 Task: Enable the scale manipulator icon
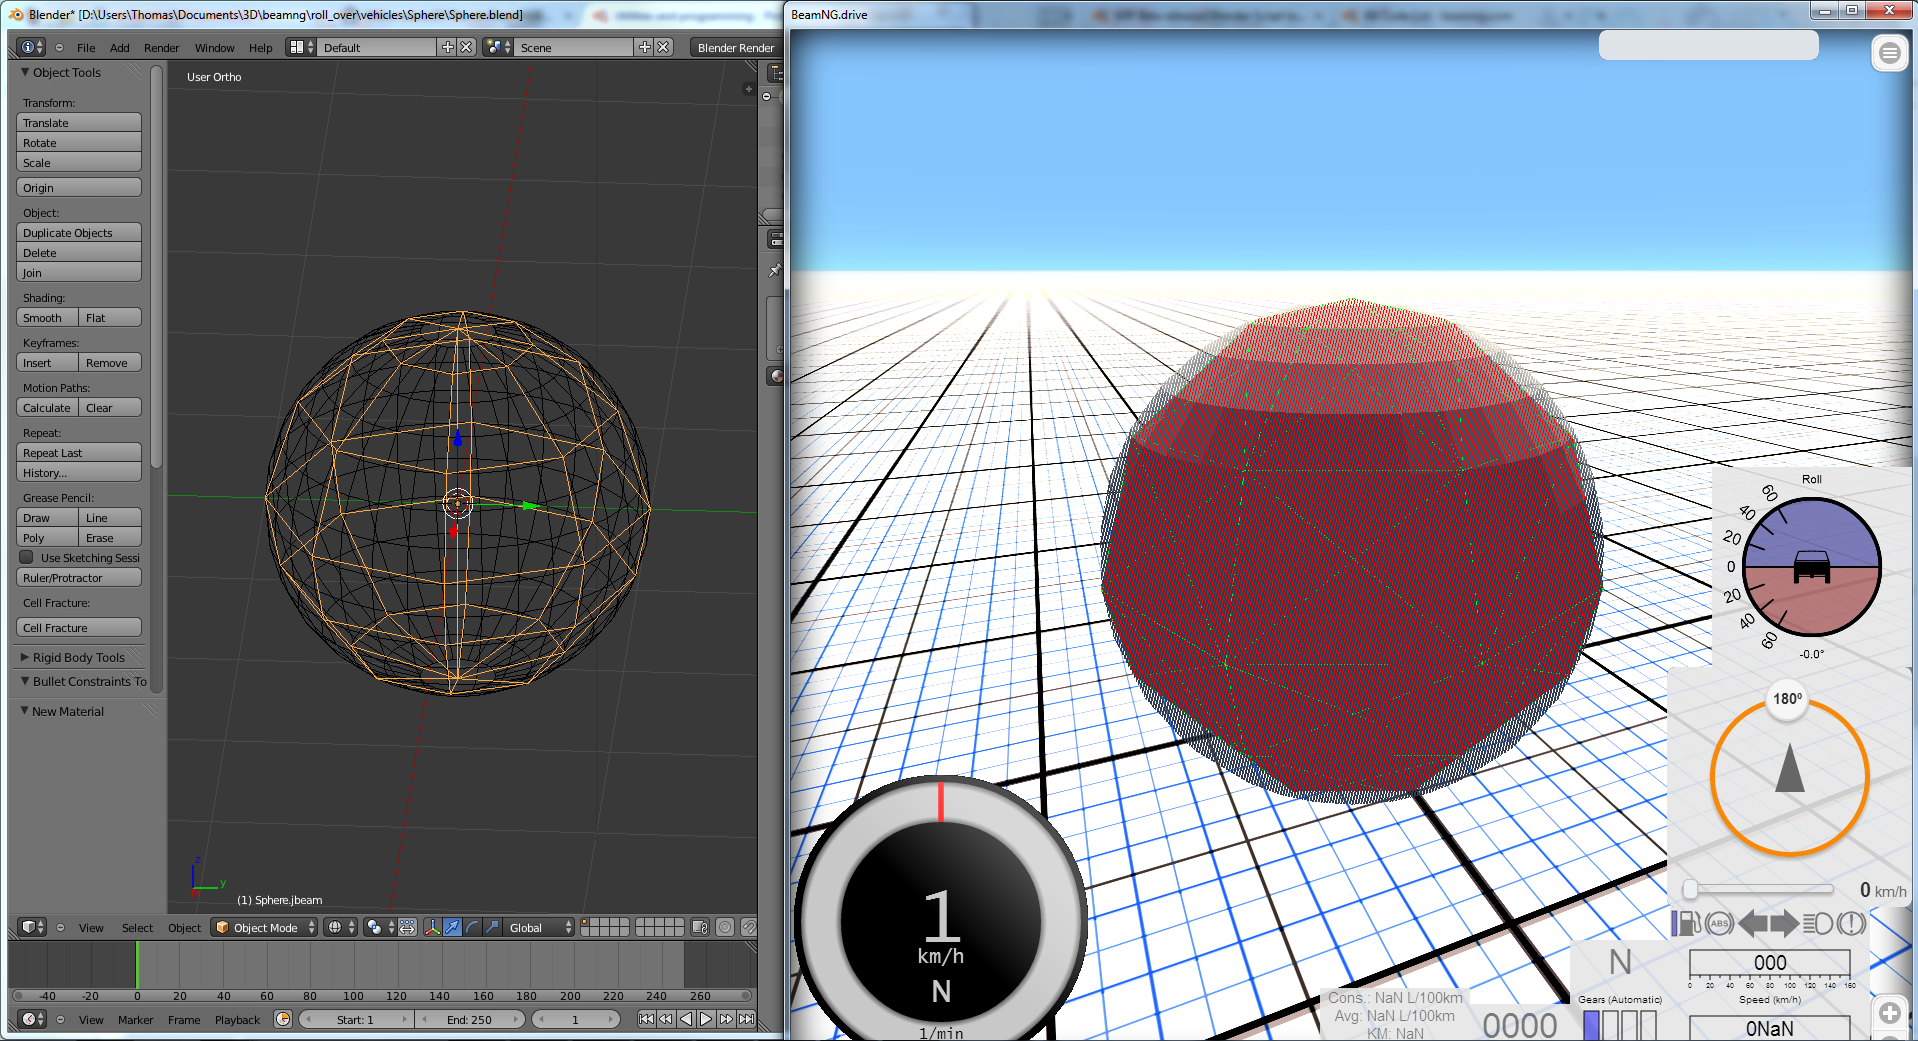(x=492, y=927)
